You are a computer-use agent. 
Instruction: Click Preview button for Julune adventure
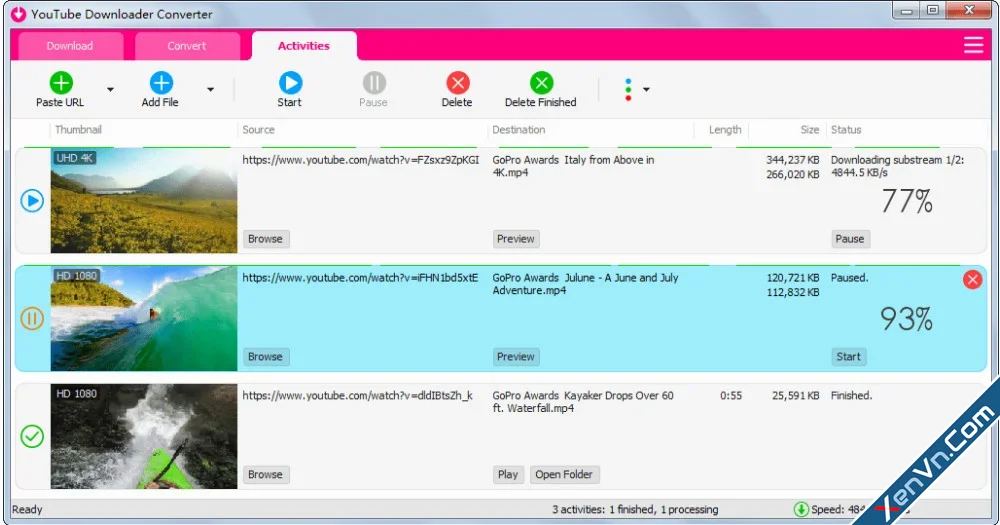coord(516,357)
